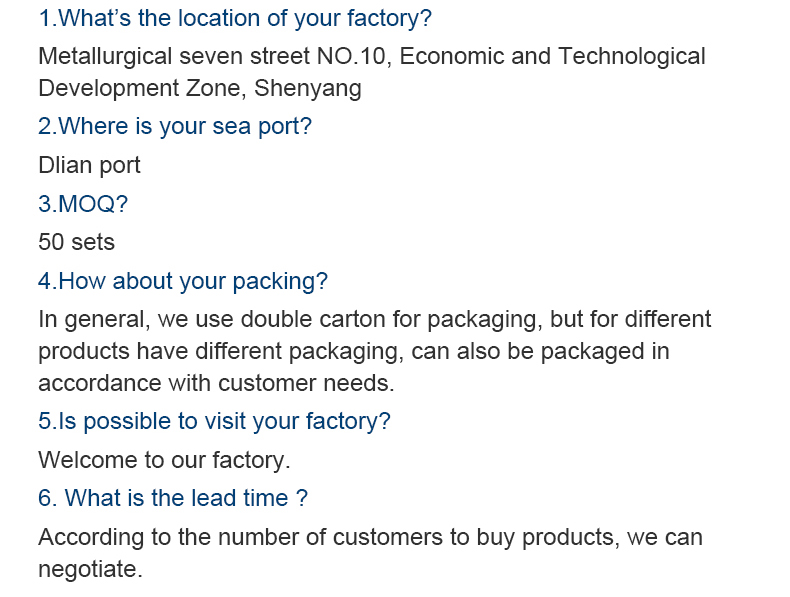Click the 'Dlian port' answer text
The height and width of the screenshot is (597, 790).
(x=89, y=165)
